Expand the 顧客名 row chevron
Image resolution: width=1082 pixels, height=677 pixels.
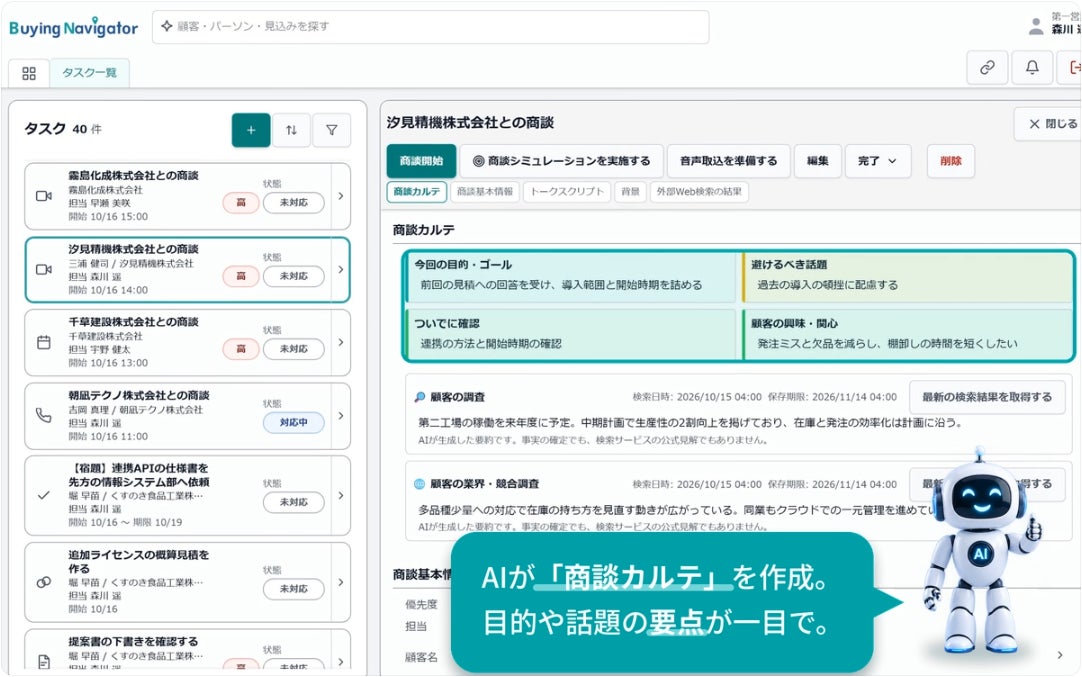tap(1060, 655)
